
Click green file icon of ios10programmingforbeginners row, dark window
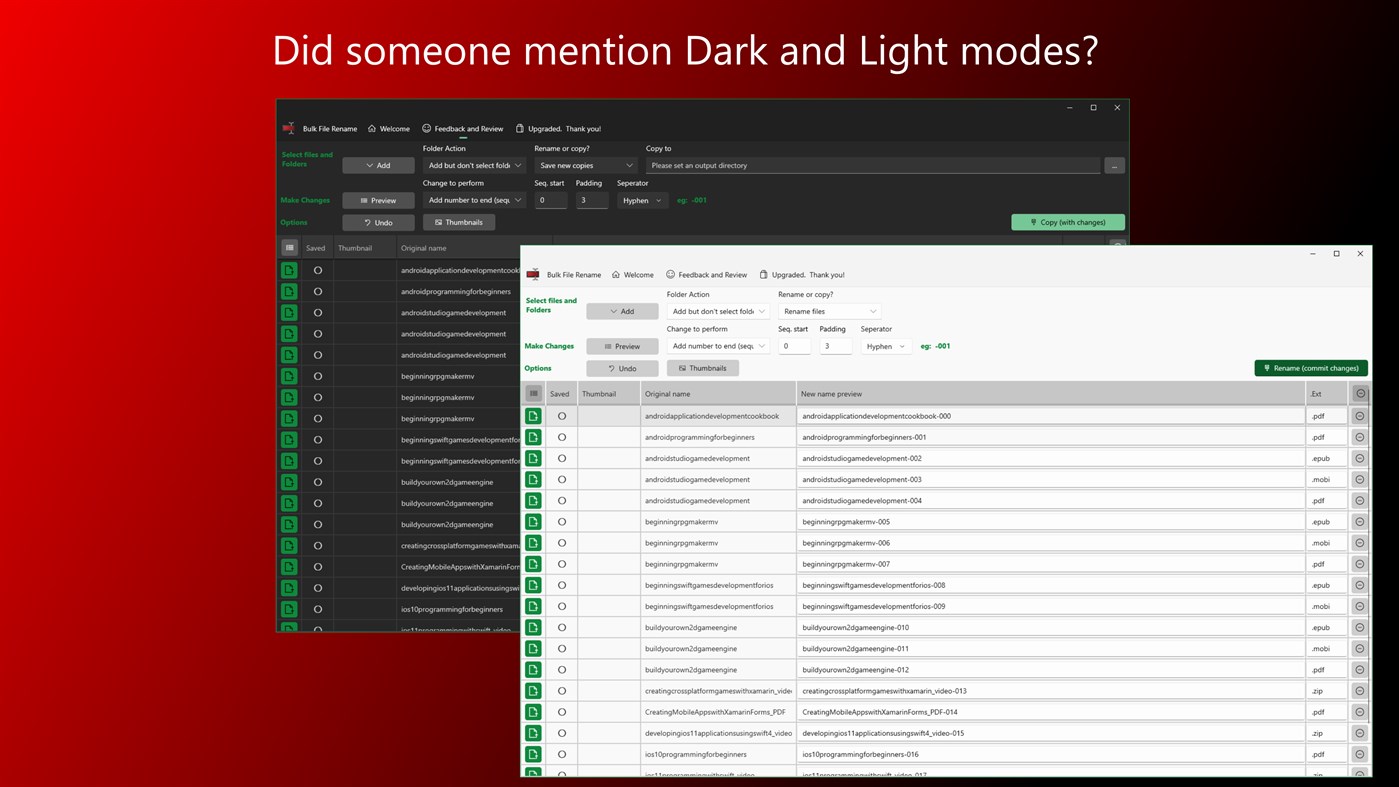[x=289, y=609]
